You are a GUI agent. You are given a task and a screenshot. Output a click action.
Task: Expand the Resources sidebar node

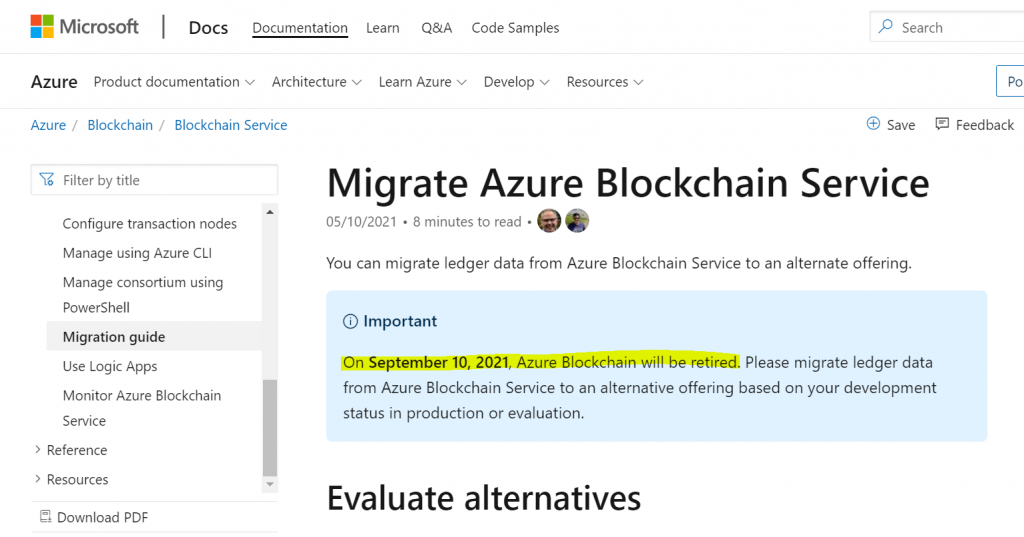[x=38, y=480]
